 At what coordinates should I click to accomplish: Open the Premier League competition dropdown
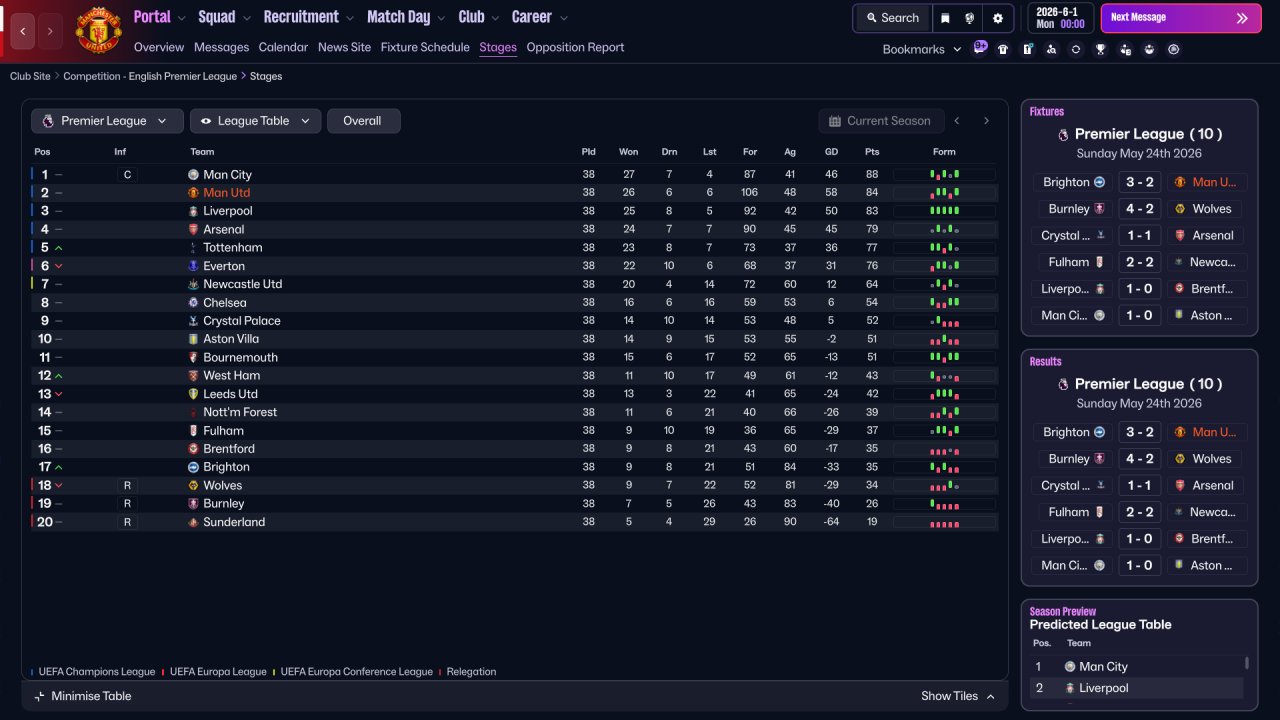[x=107, y=121]
